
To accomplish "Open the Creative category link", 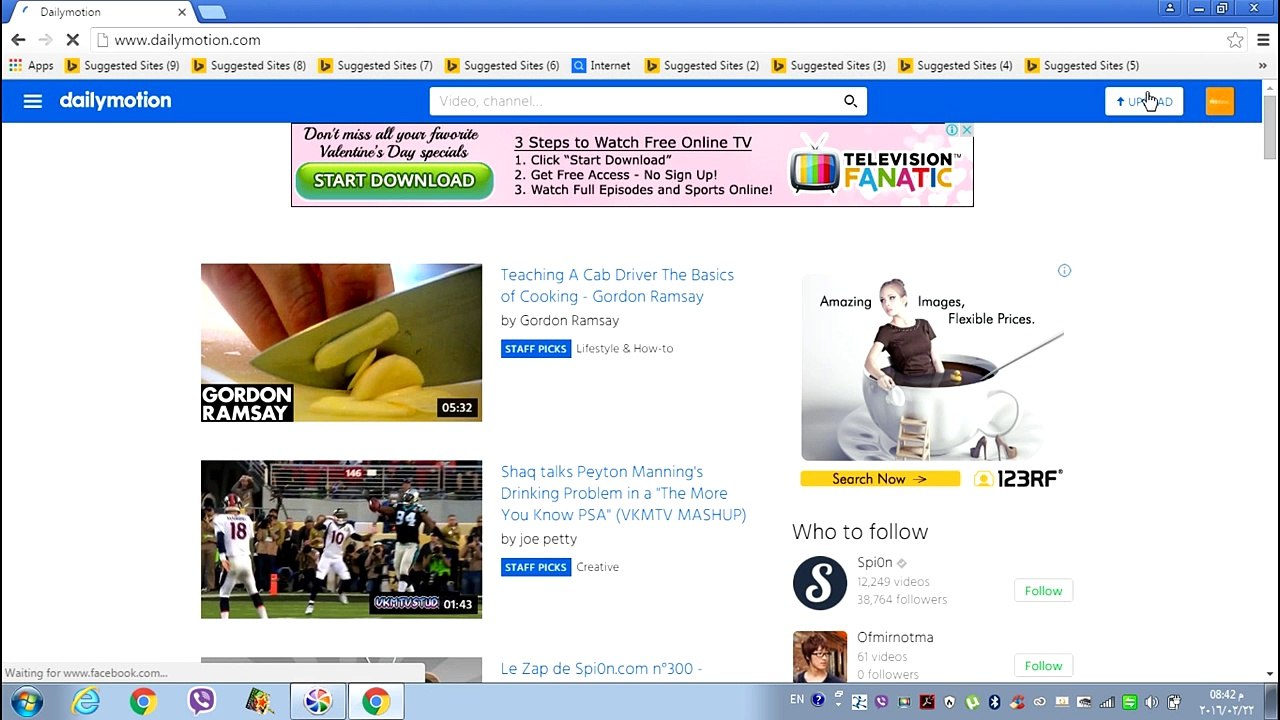I will coord(597,567).
